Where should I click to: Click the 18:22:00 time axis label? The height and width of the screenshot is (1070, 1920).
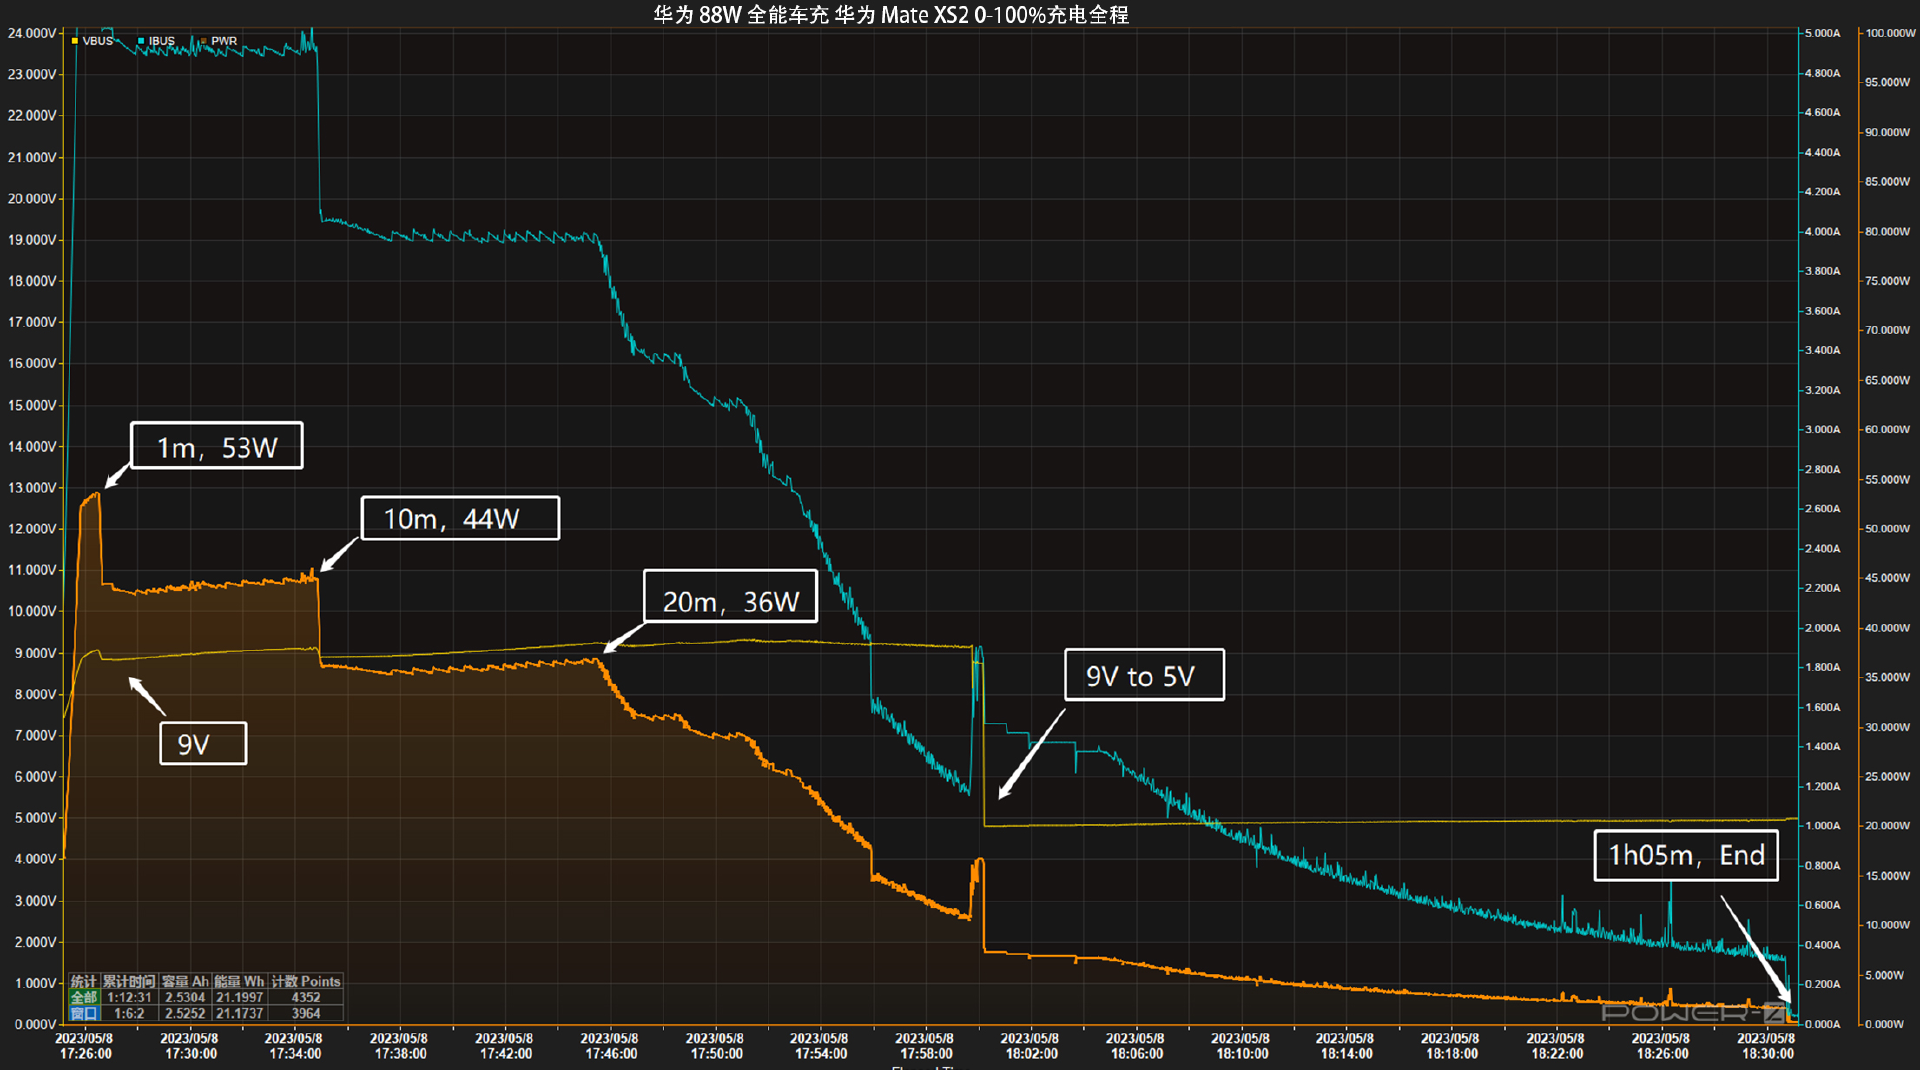point(1557,1054)
